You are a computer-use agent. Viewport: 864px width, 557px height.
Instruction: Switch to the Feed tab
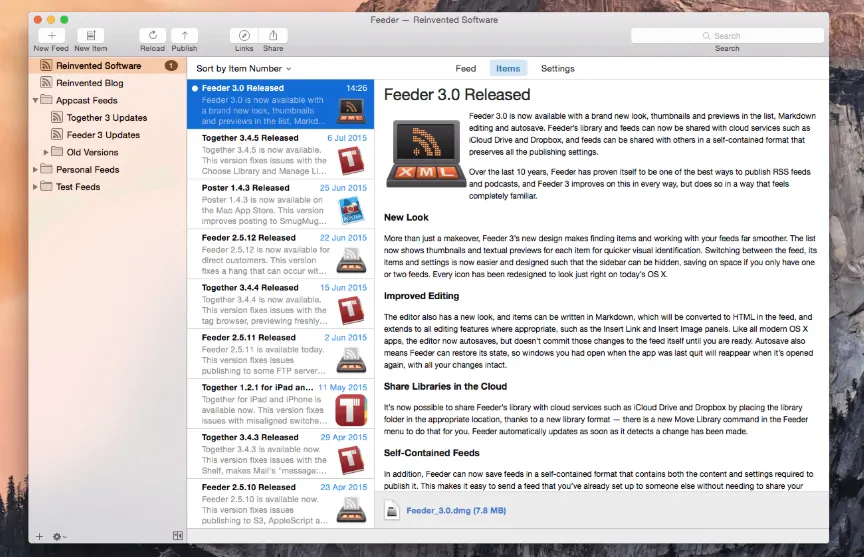[x=466, y=68]
